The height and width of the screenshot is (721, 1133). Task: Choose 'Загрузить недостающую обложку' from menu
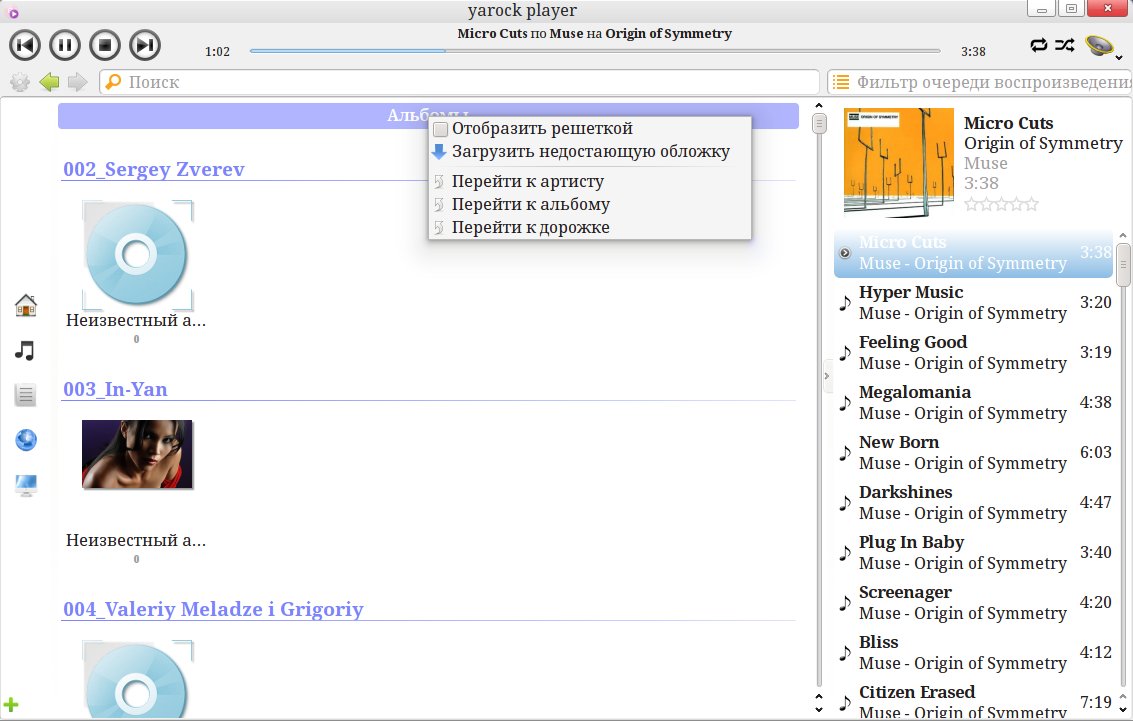(x=590, y=152)
